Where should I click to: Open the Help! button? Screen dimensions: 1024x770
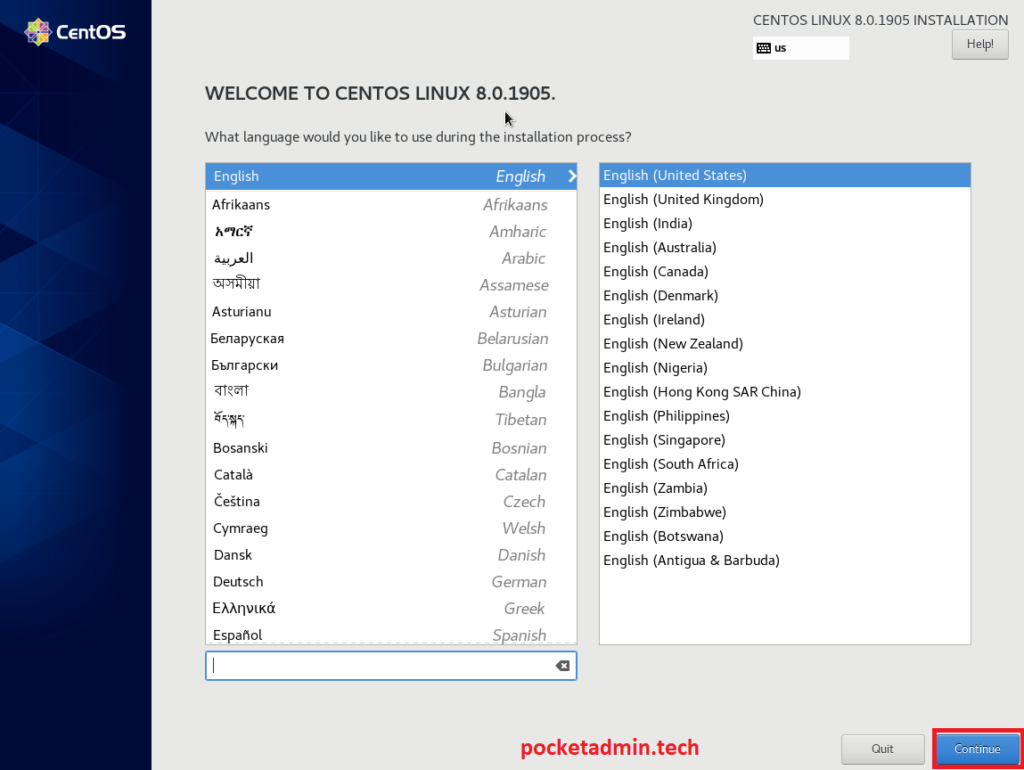980,44
